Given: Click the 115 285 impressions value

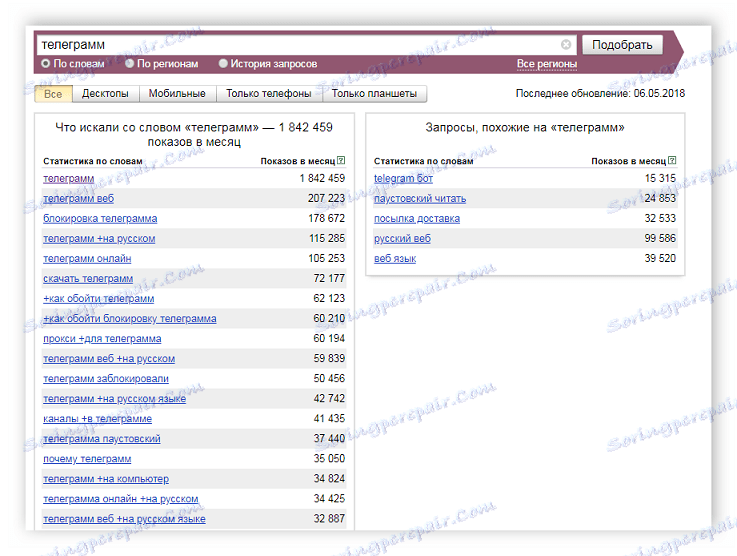Looking at the screenshot, I should [327, 238].
